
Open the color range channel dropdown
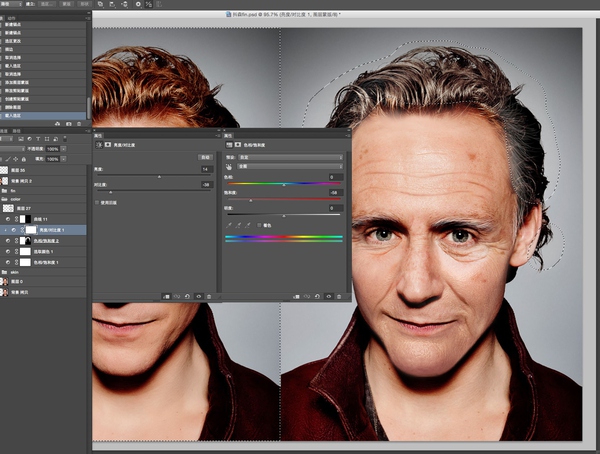(290, 167)
